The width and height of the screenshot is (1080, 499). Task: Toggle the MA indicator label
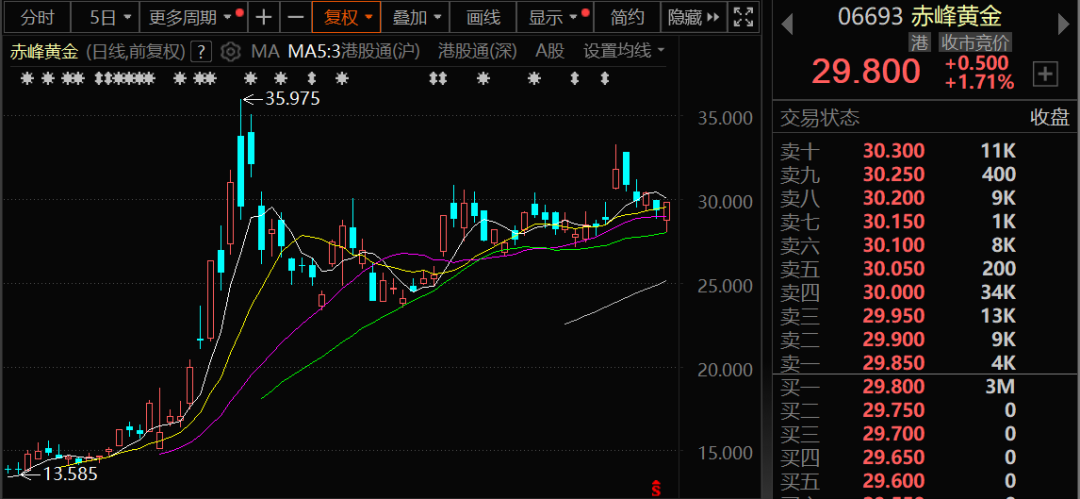click(x=264, y=51)
